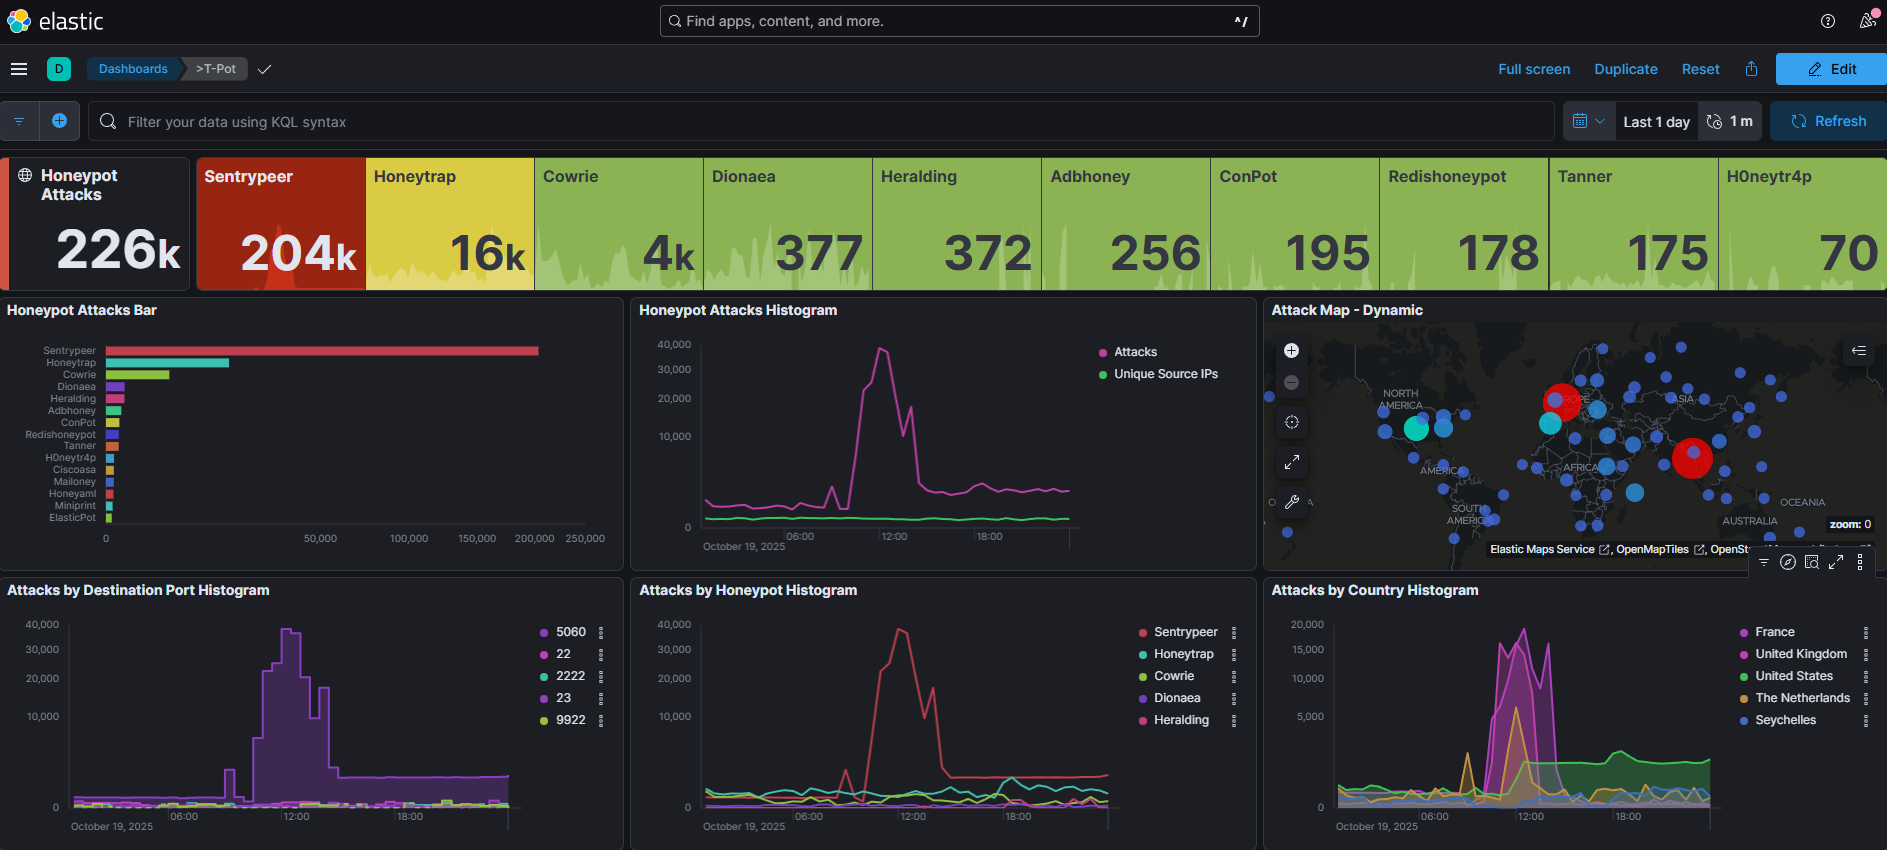Add a filter with the plus icon

pos(59,121)
